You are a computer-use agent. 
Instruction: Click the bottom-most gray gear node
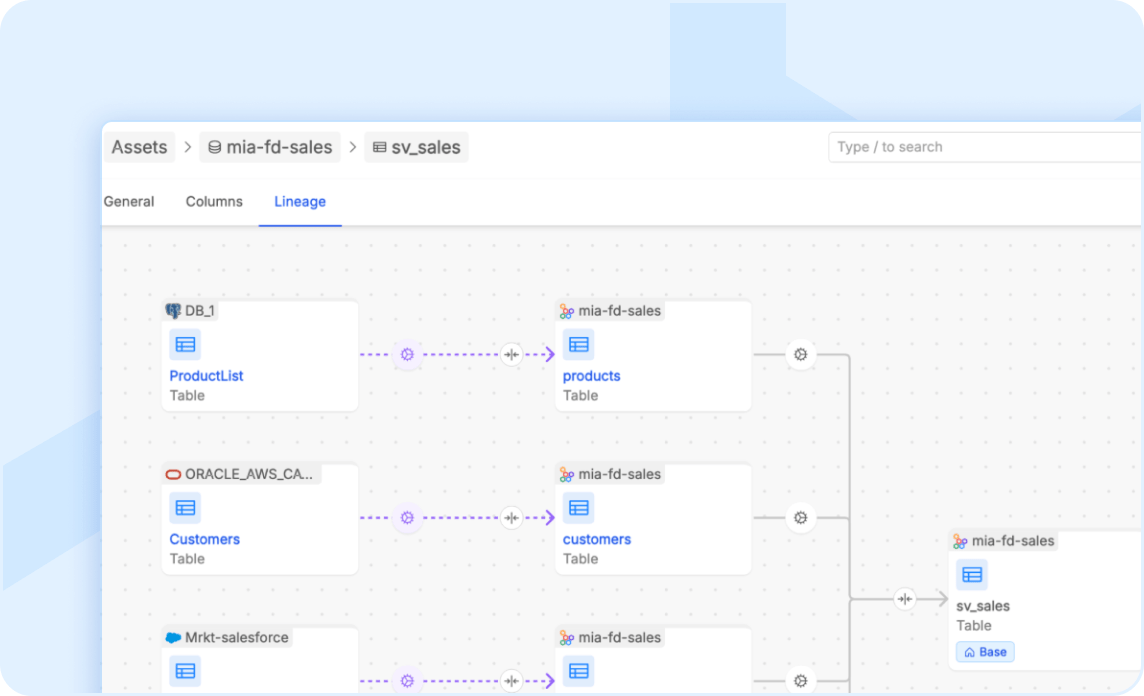pos(800,681)
